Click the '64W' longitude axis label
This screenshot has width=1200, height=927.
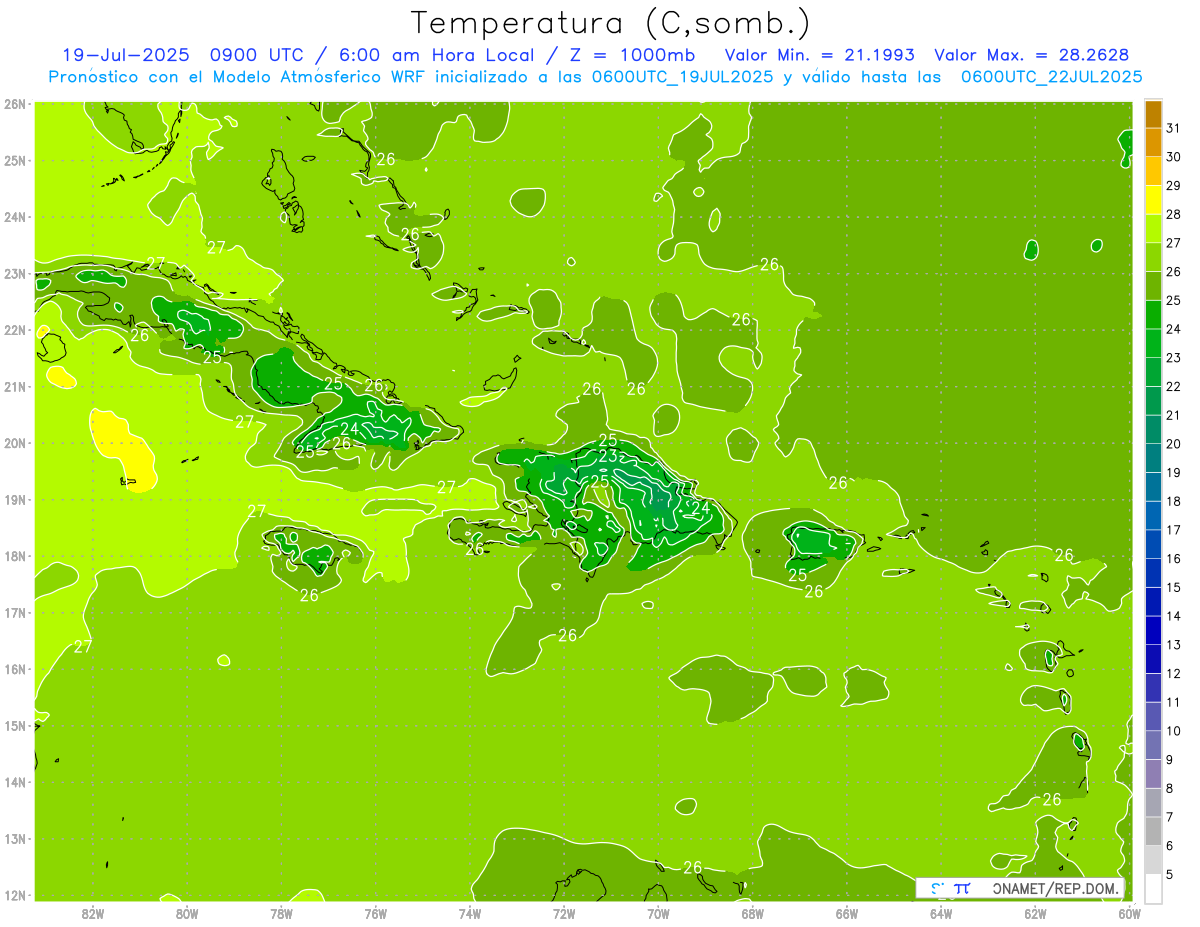coord(941,913)
